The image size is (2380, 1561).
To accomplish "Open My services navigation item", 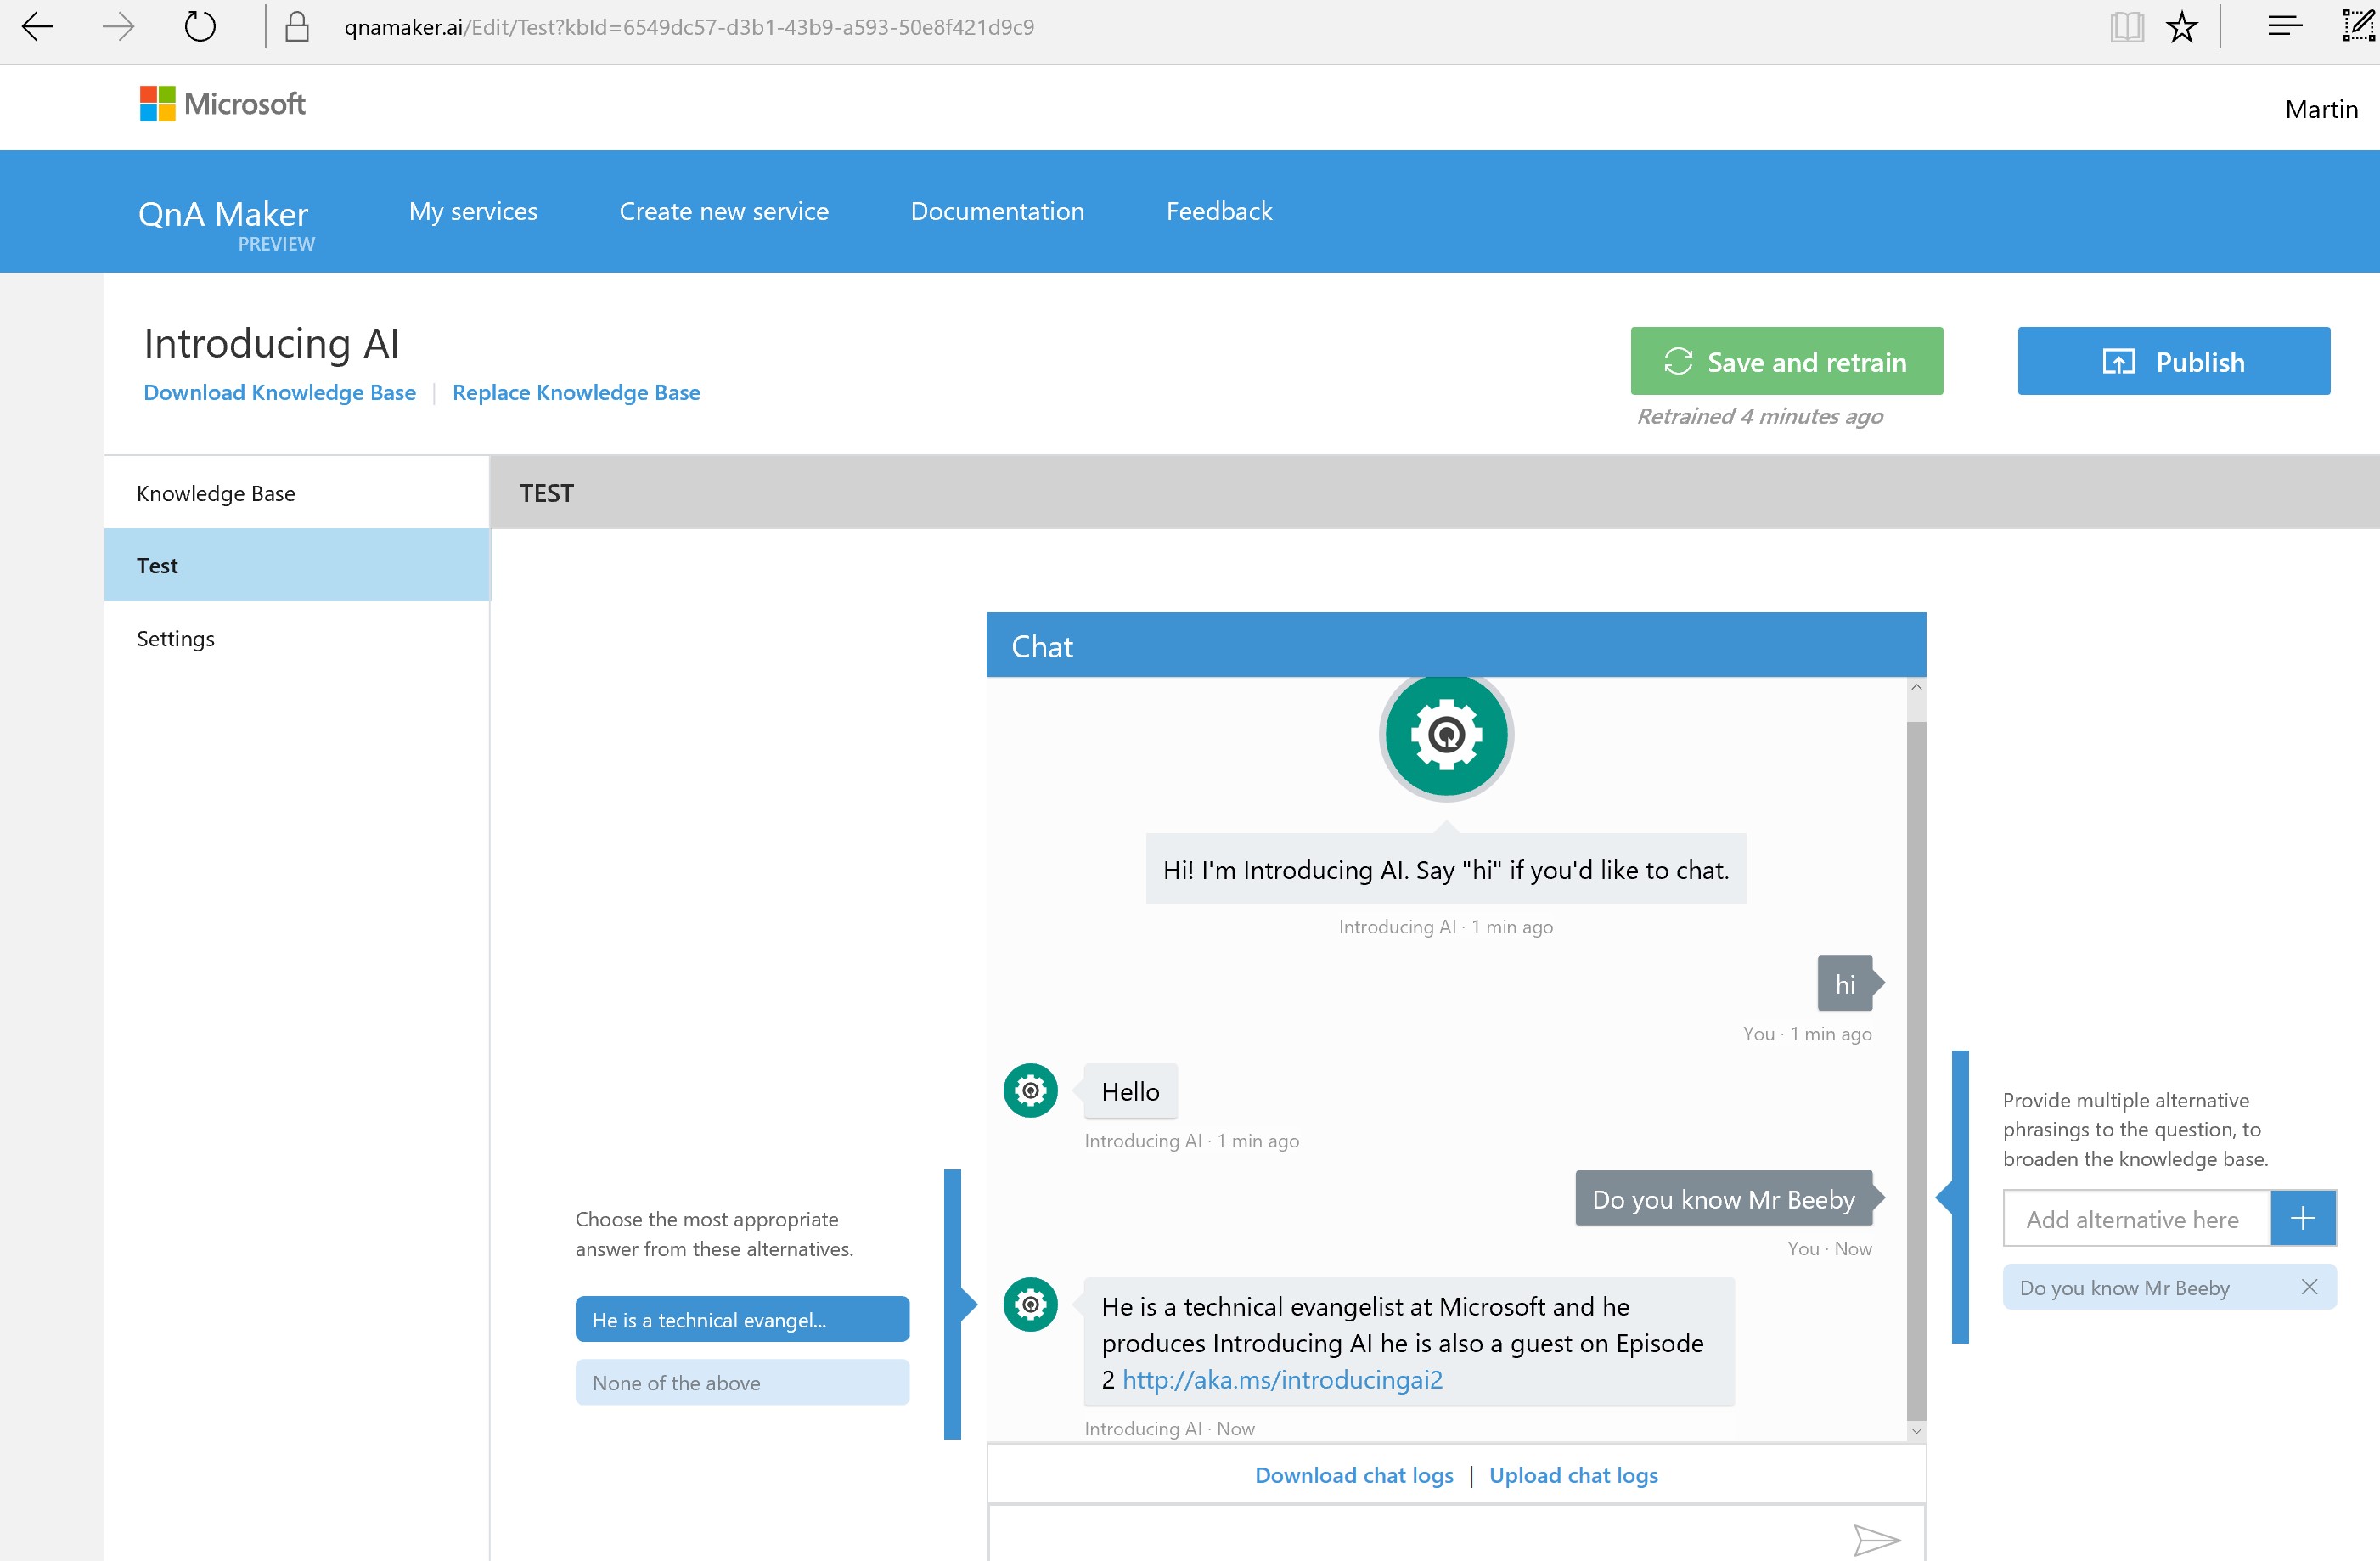I will 474,211.
